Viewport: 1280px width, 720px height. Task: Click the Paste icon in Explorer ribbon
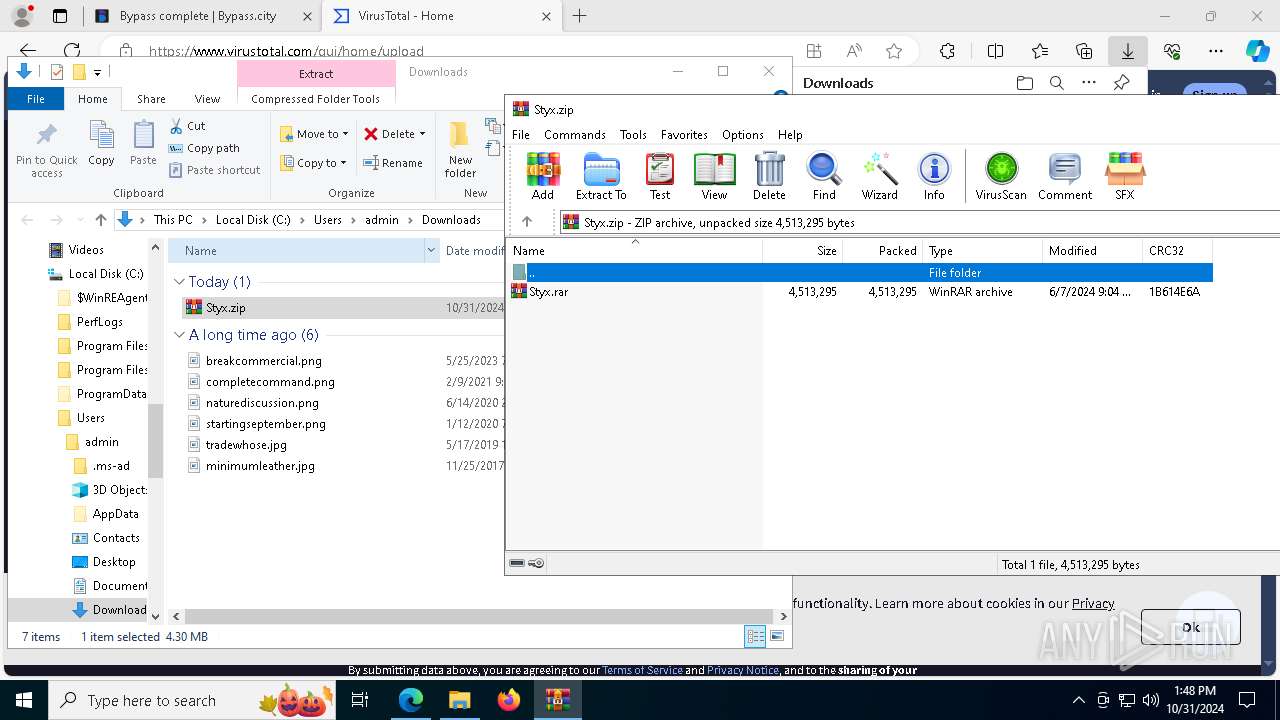[143, 143]
